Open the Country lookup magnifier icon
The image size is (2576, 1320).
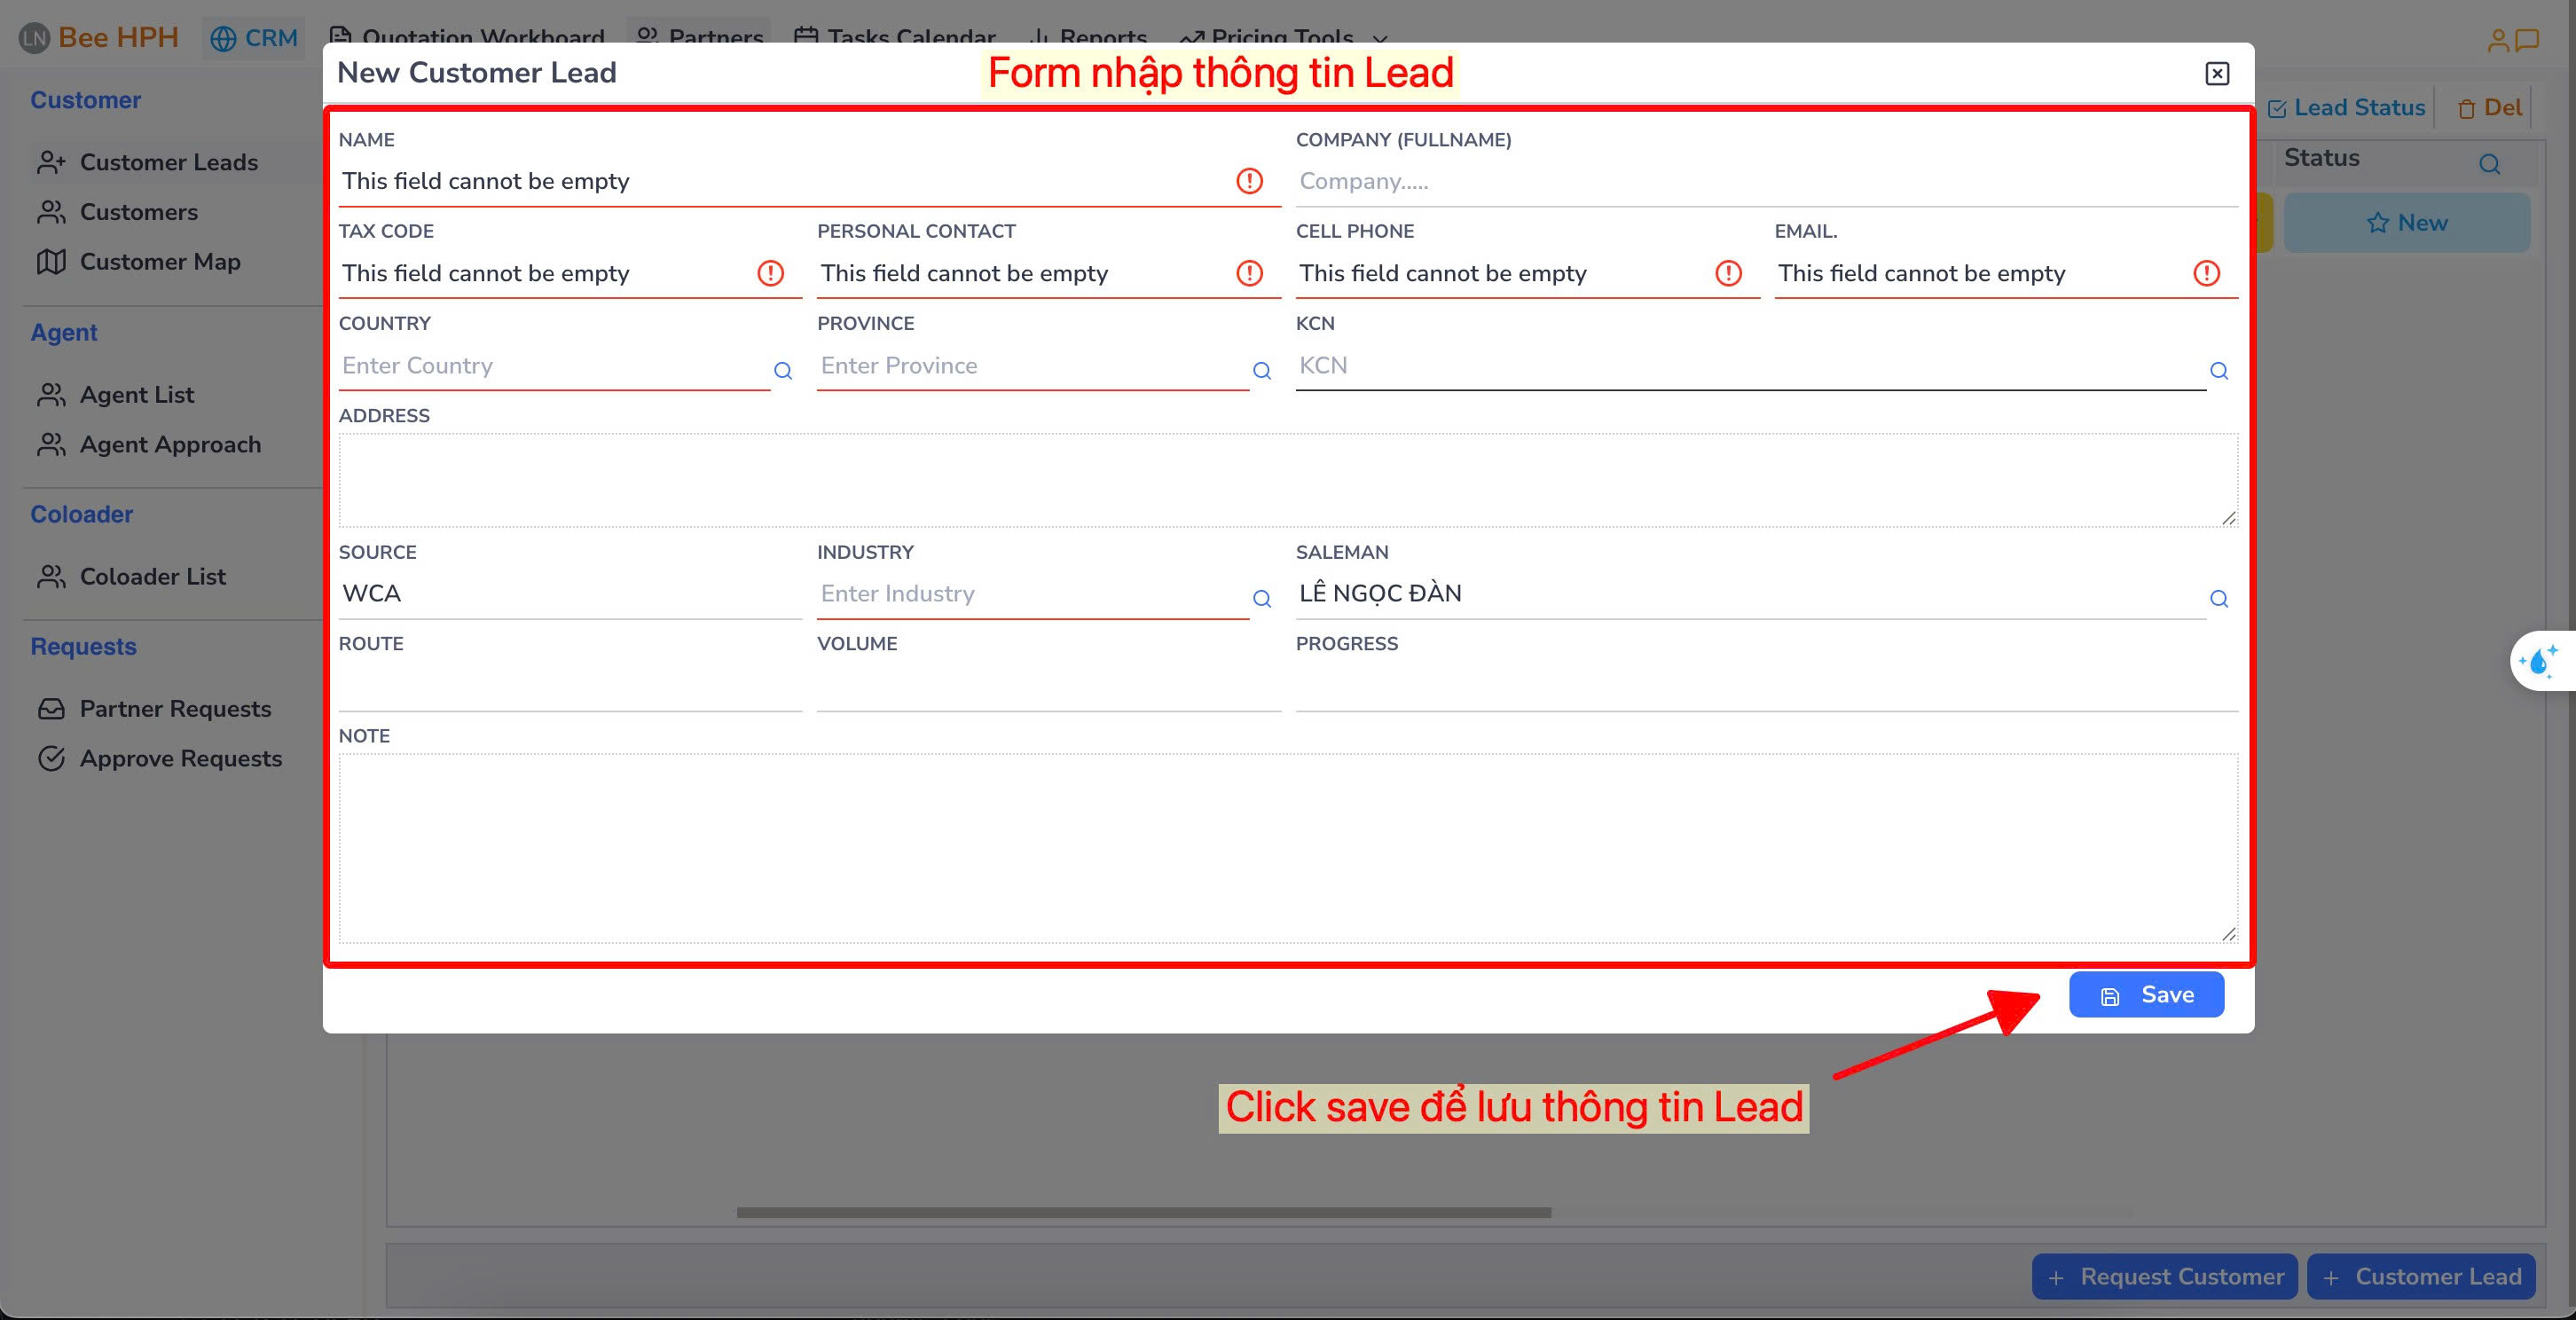point(784,371)
